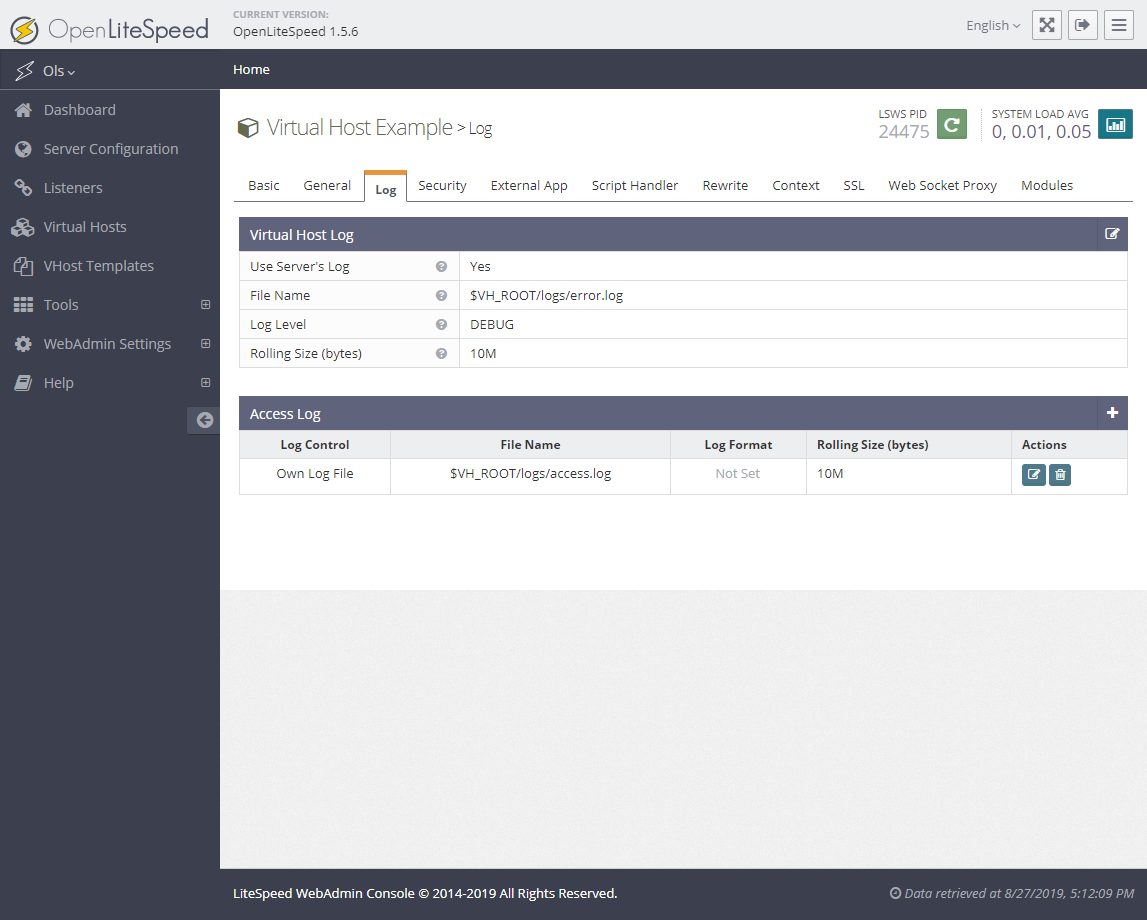The height and width of the screenshot is (920, 1147).
Task: Click the $VH_ROOT/logs/error.log value
Action: point(546,295)
